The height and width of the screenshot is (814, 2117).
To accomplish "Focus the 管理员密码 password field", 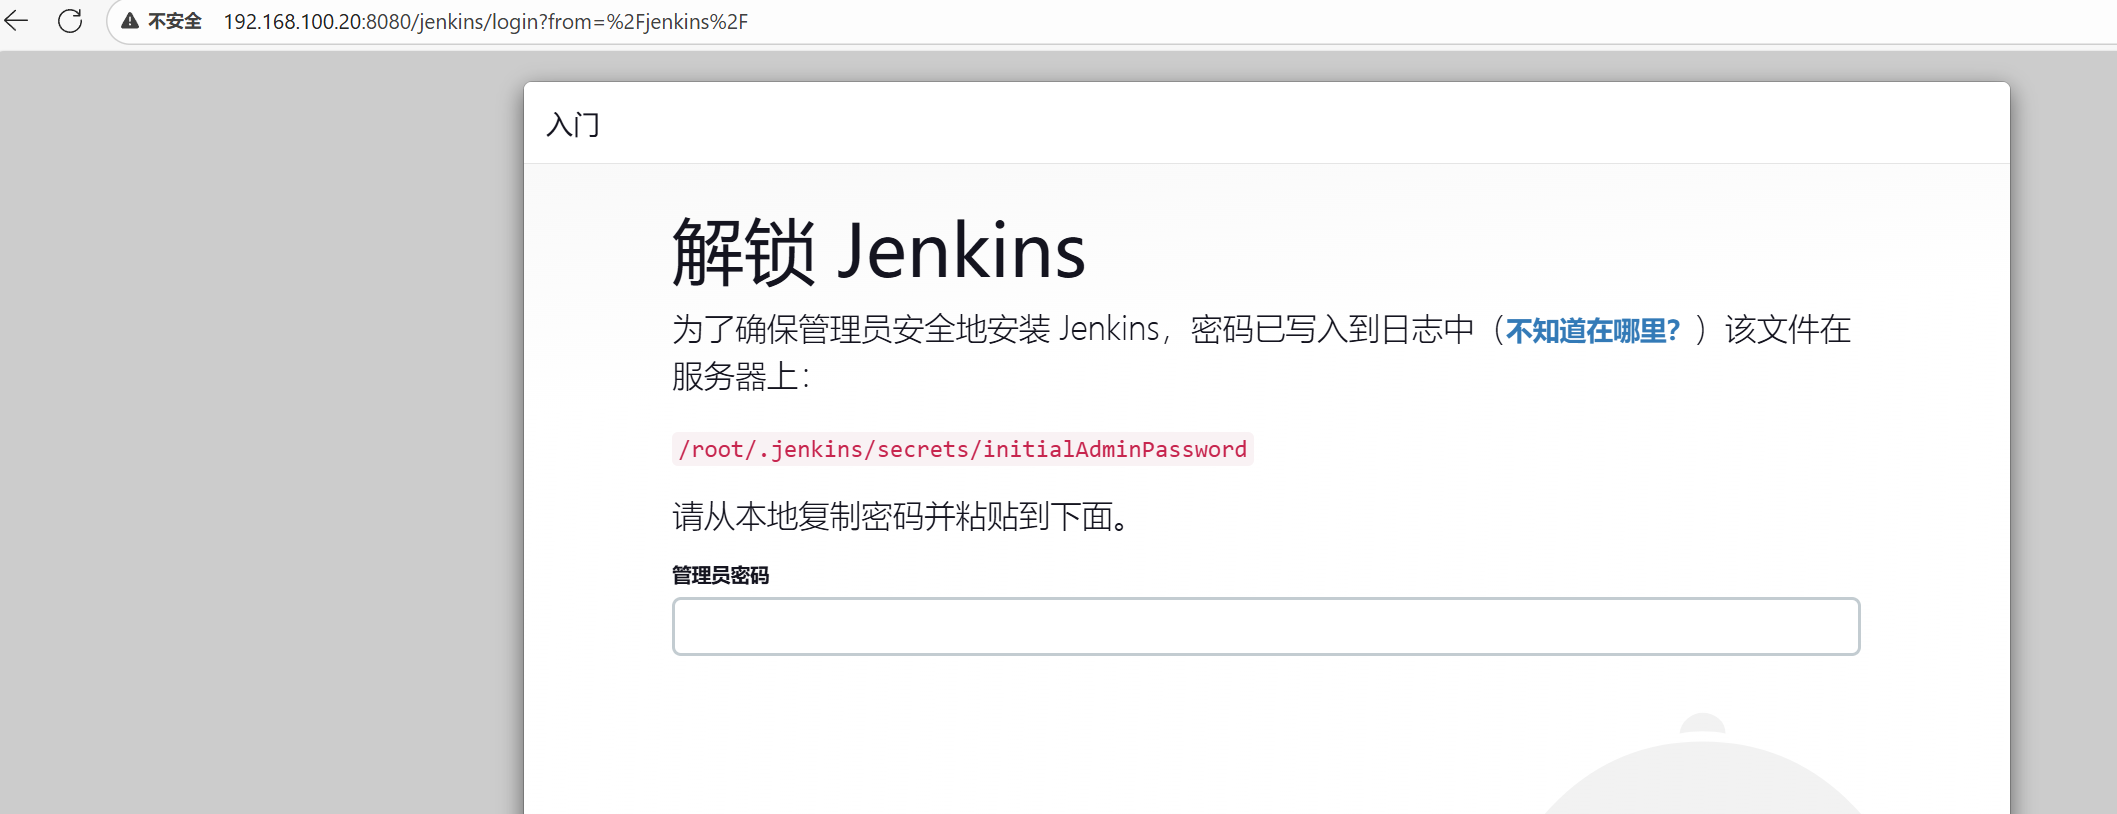I will coord(1266,627).
